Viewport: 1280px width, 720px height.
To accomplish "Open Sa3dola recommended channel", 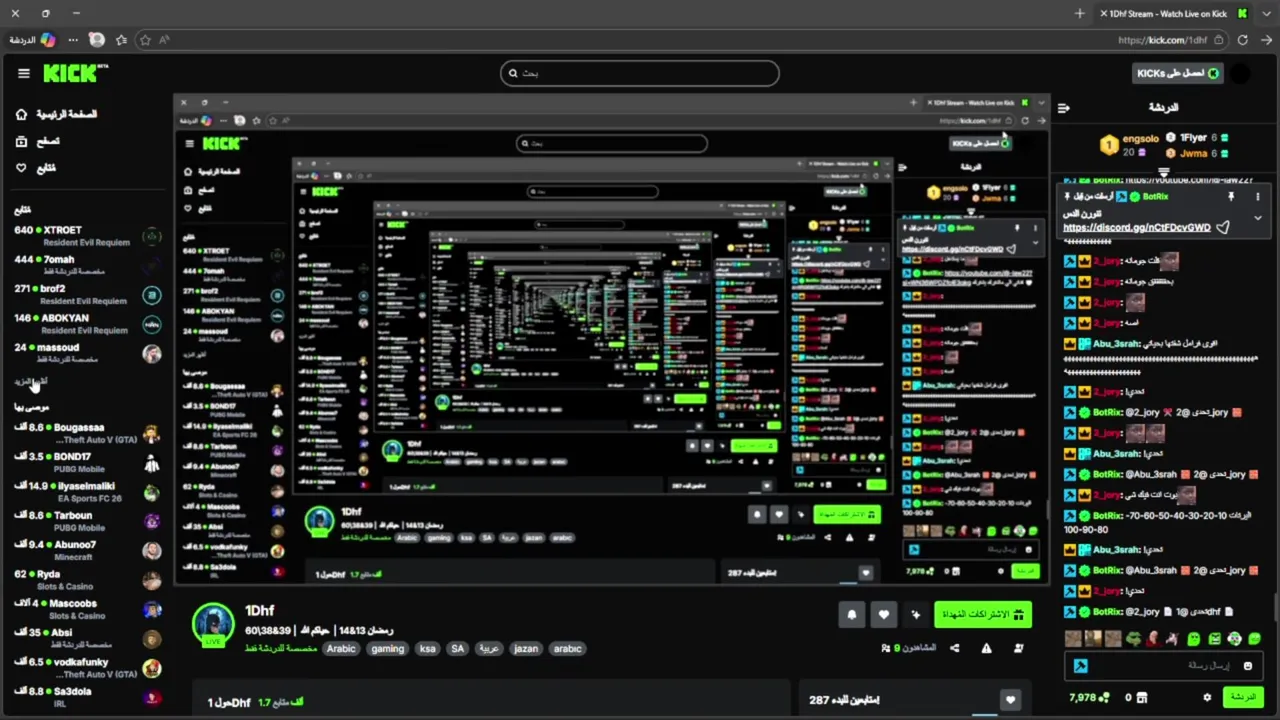I will pos(87,697).
